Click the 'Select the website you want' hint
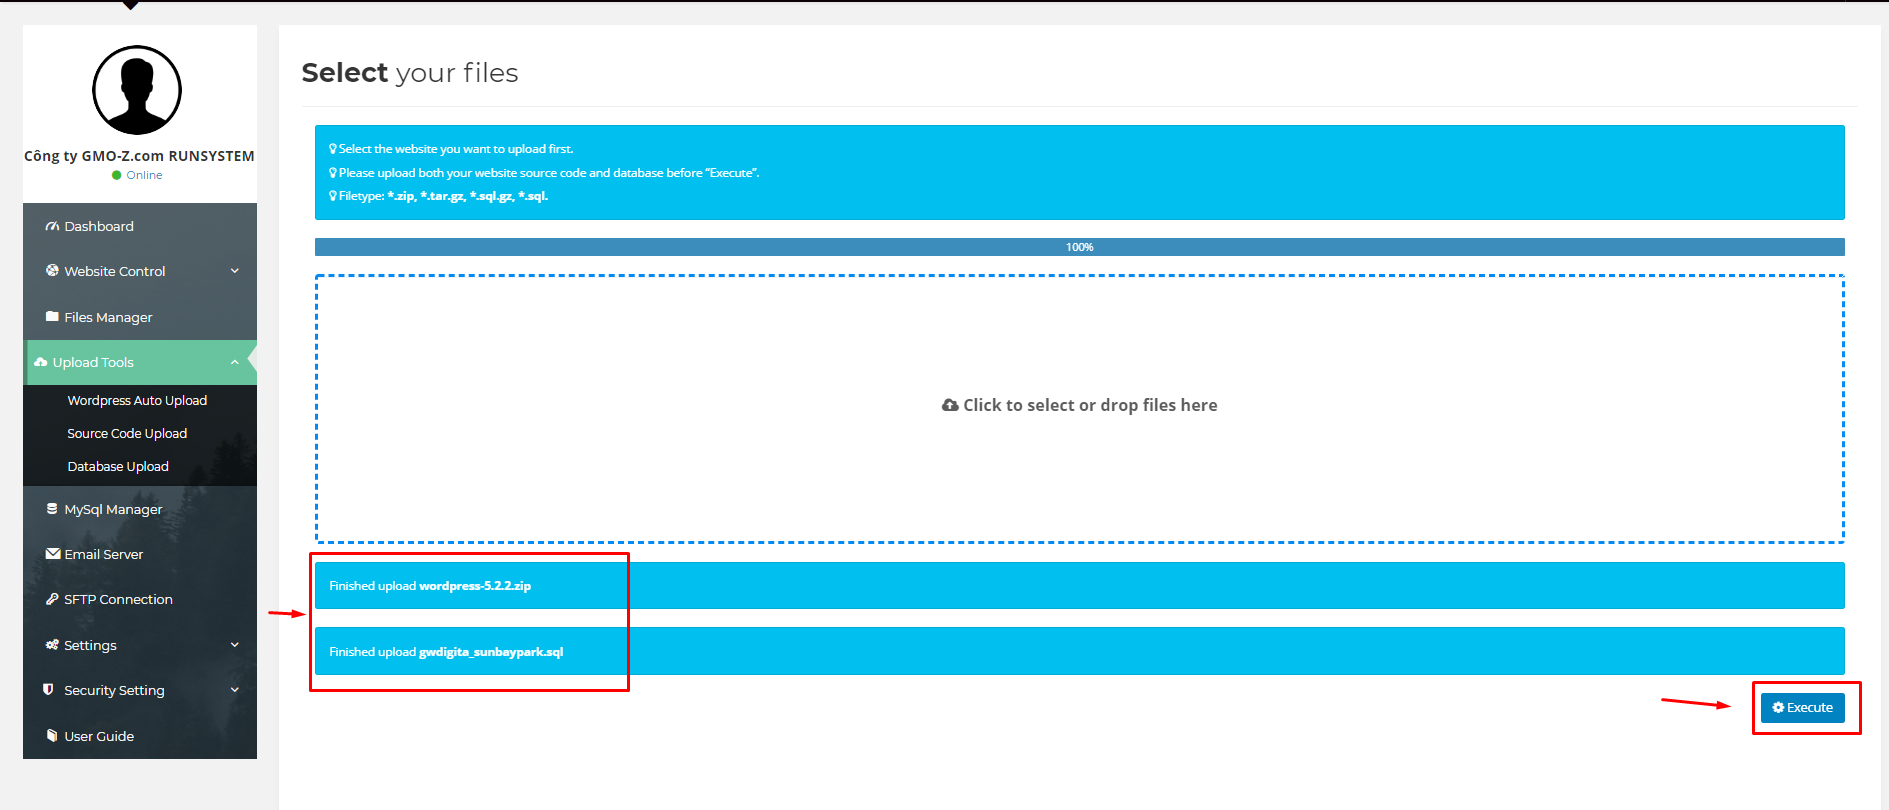 click(x=451, y=149)
